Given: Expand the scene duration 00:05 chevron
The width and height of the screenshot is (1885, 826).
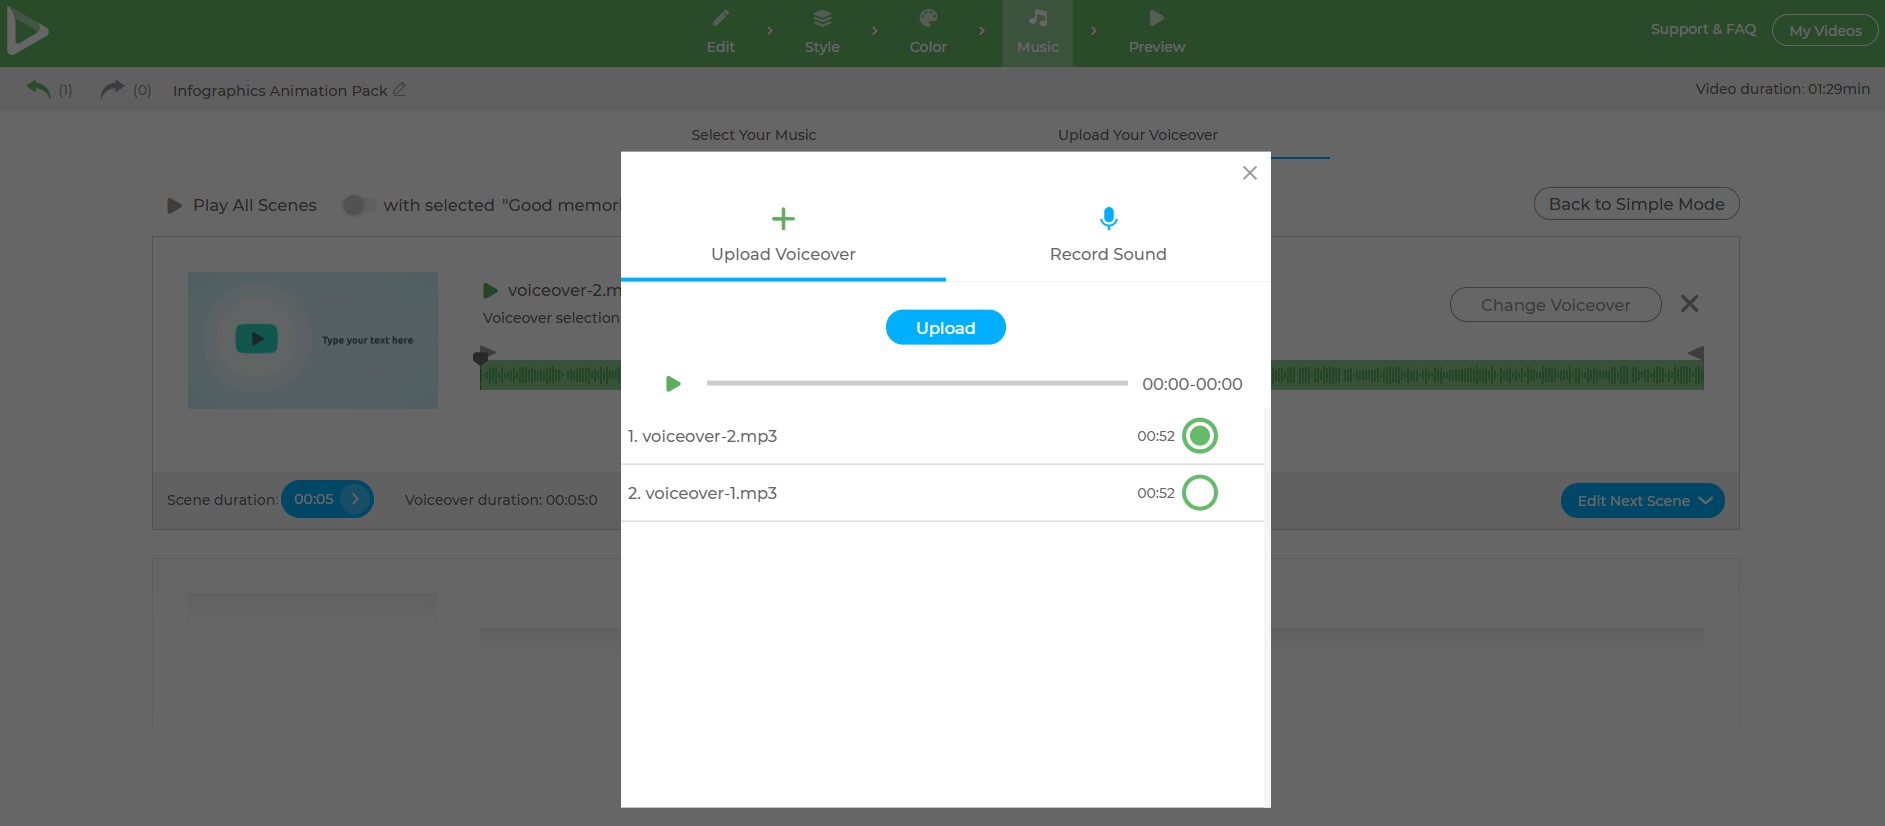Looking at the screenshot, I should 355,499.
